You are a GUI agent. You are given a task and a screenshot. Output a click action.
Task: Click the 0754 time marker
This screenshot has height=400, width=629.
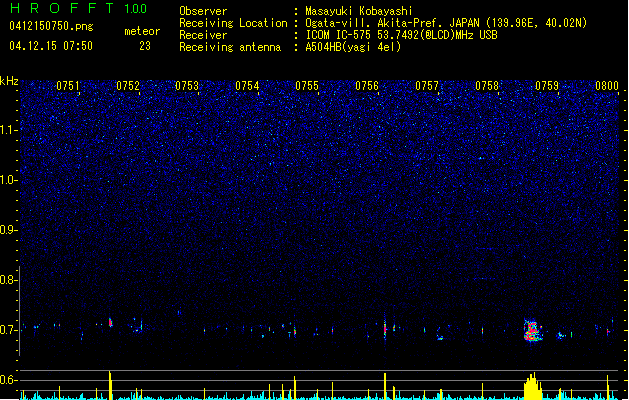tap(247, 86)
